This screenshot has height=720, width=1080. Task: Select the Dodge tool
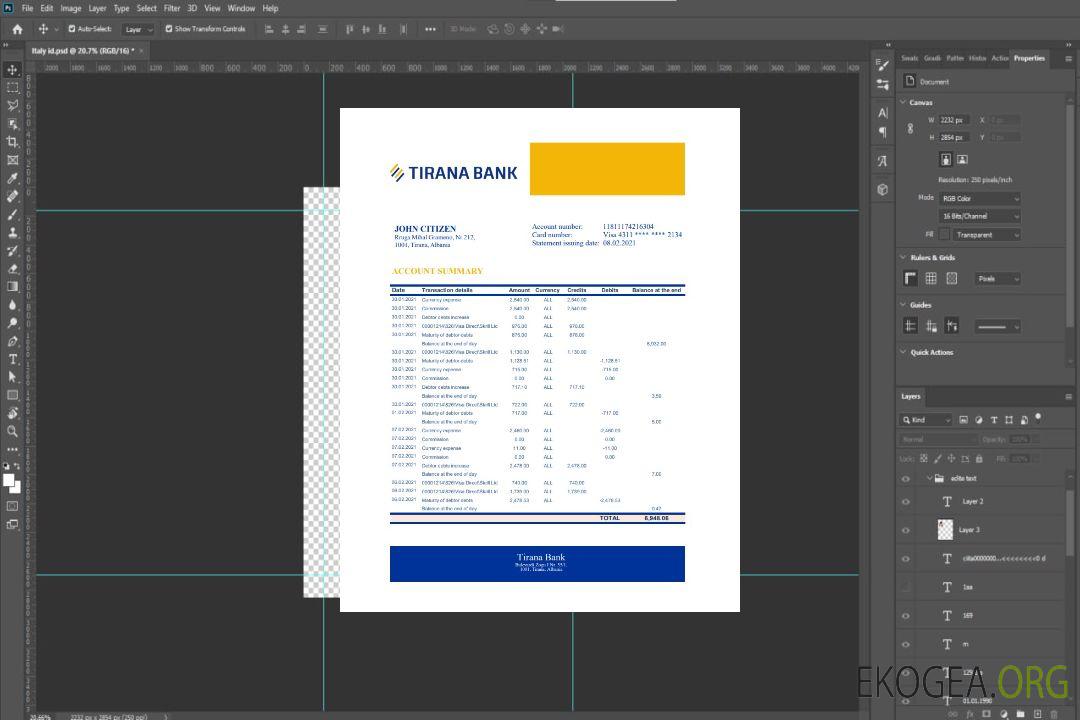point(12,322)
